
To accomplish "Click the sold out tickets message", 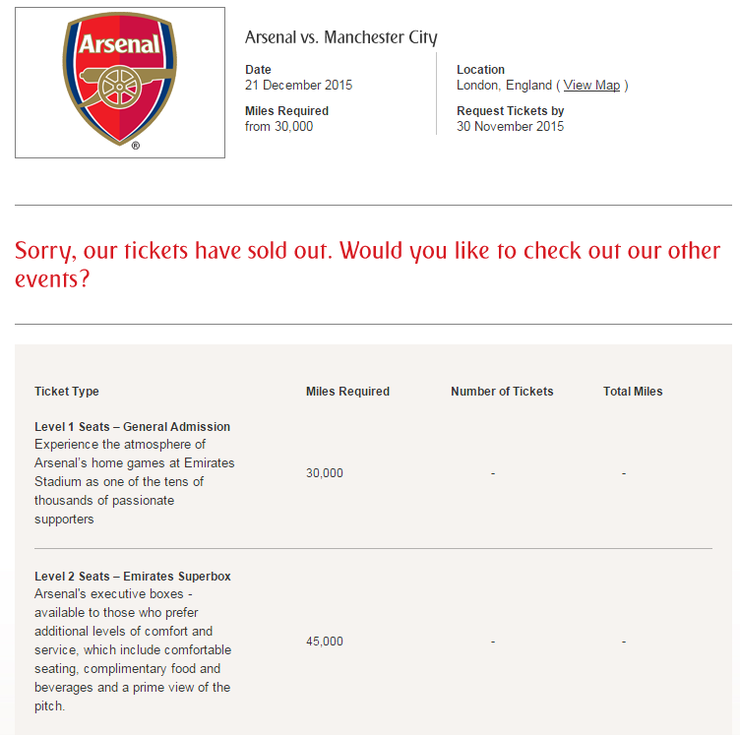I will (x=368, y=264).
